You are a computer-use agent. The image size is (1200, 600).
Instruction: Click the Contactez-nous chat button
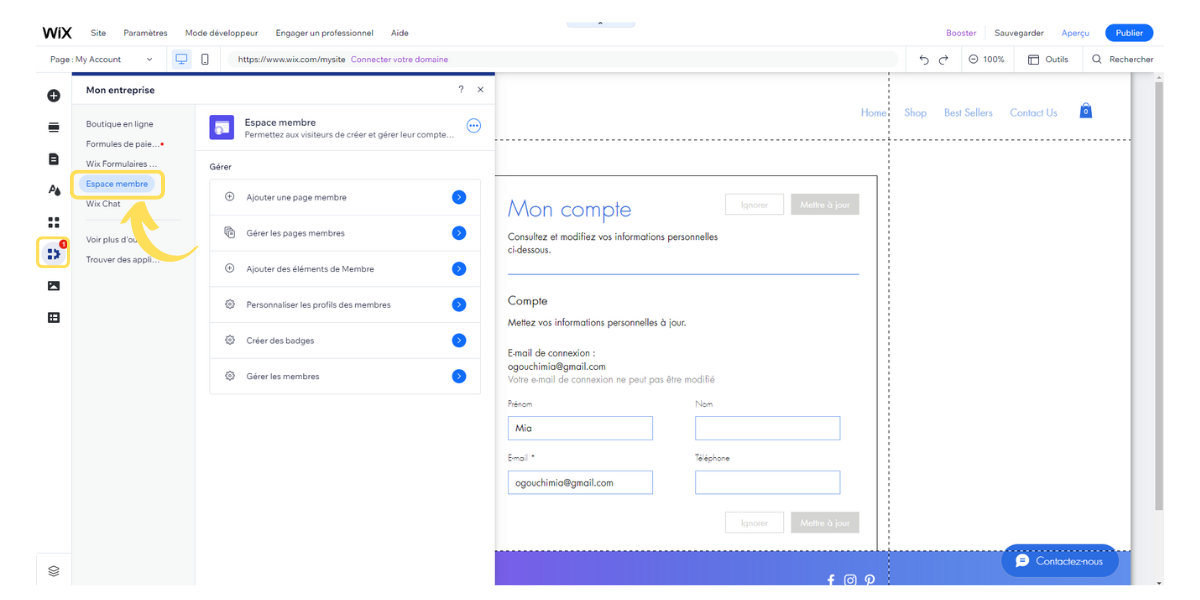pos(1059,561)
